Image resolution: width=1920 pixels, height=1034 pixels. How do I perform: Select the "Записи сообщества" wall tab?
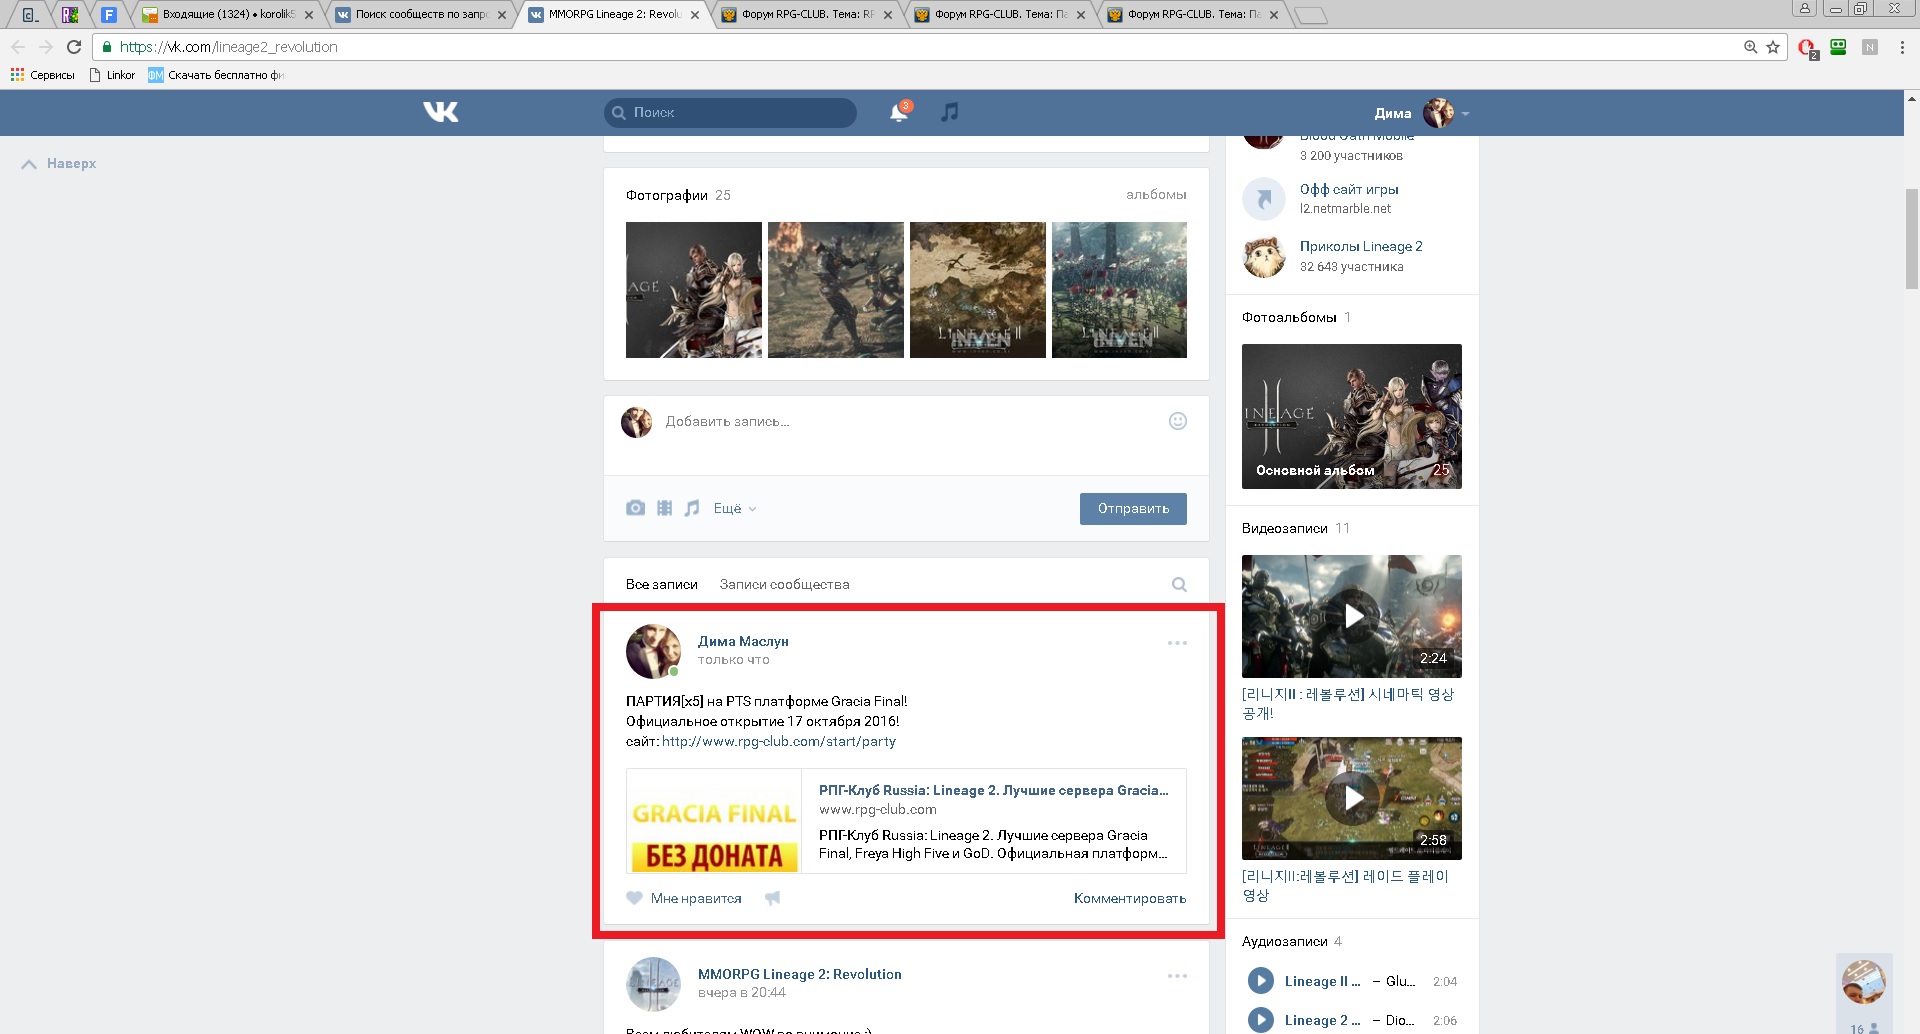785,585
